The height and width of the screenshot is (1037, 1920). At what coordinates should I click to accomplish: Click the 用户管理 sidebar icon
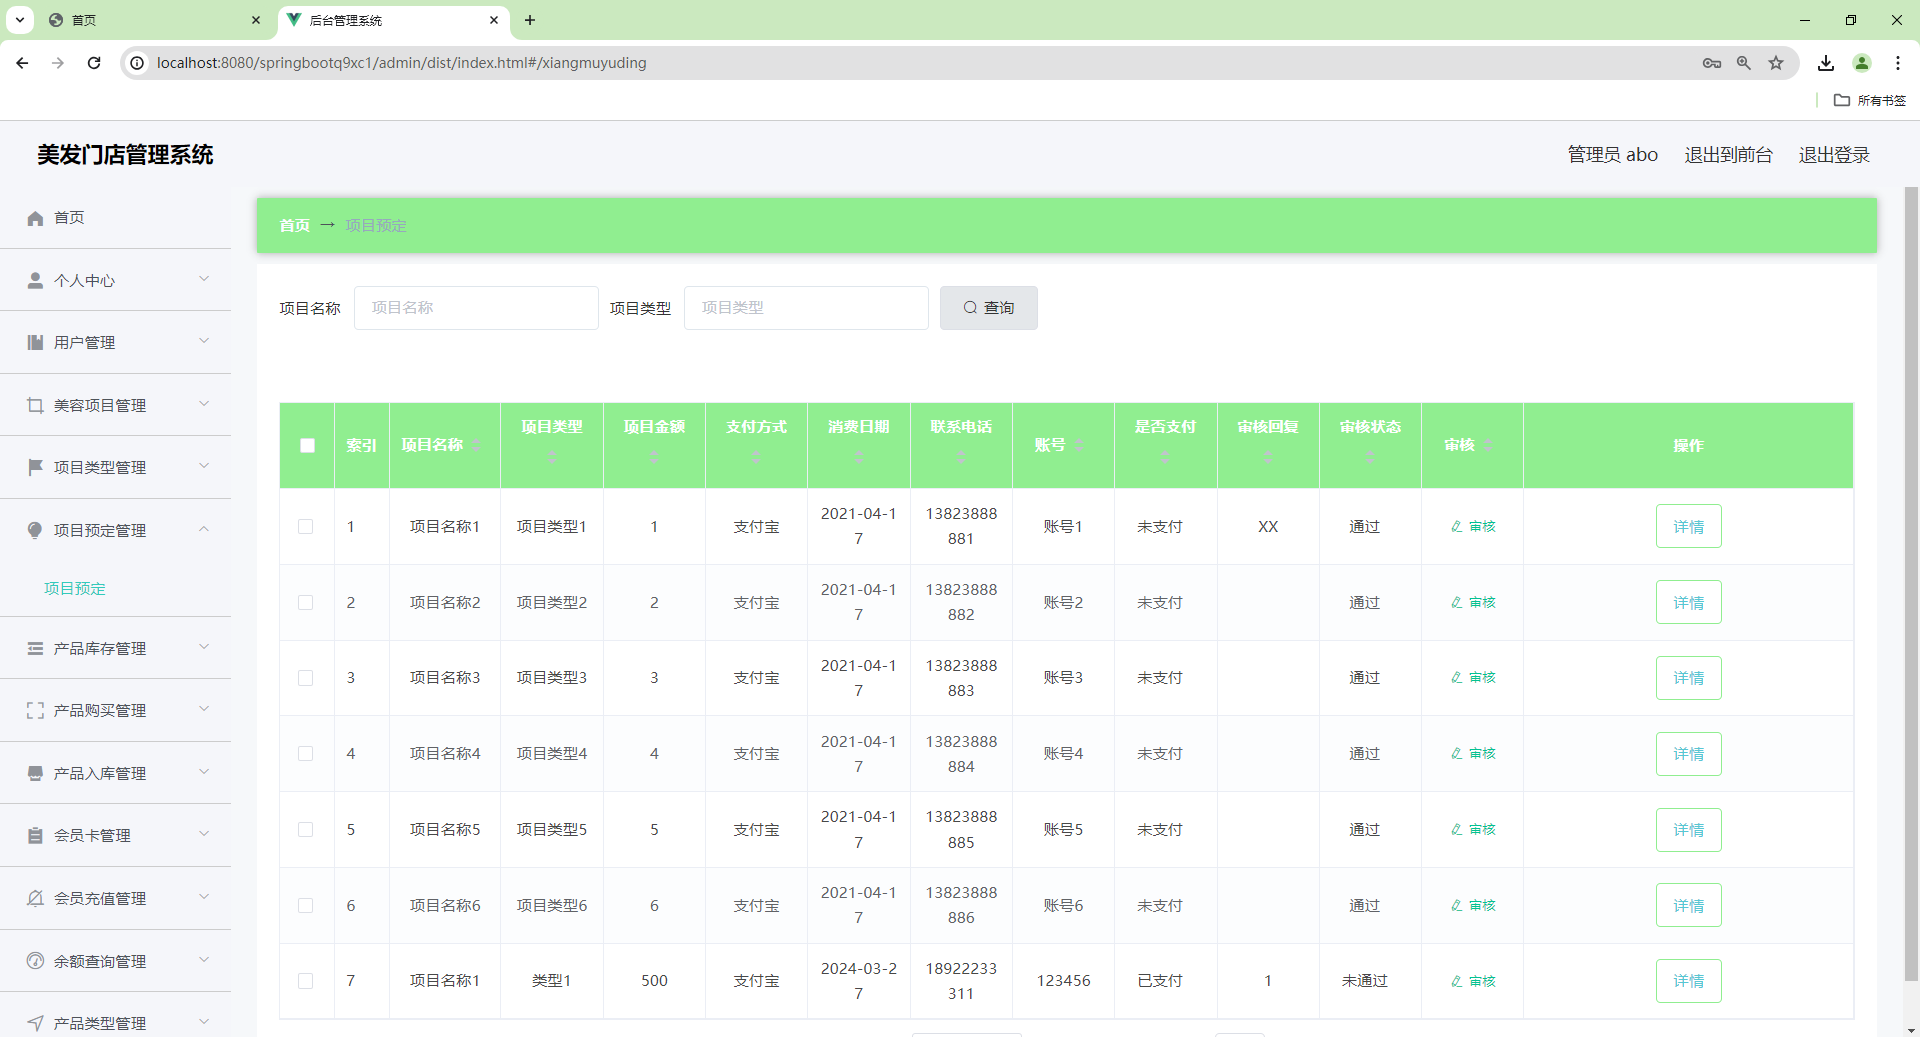[x=35, y=342]
